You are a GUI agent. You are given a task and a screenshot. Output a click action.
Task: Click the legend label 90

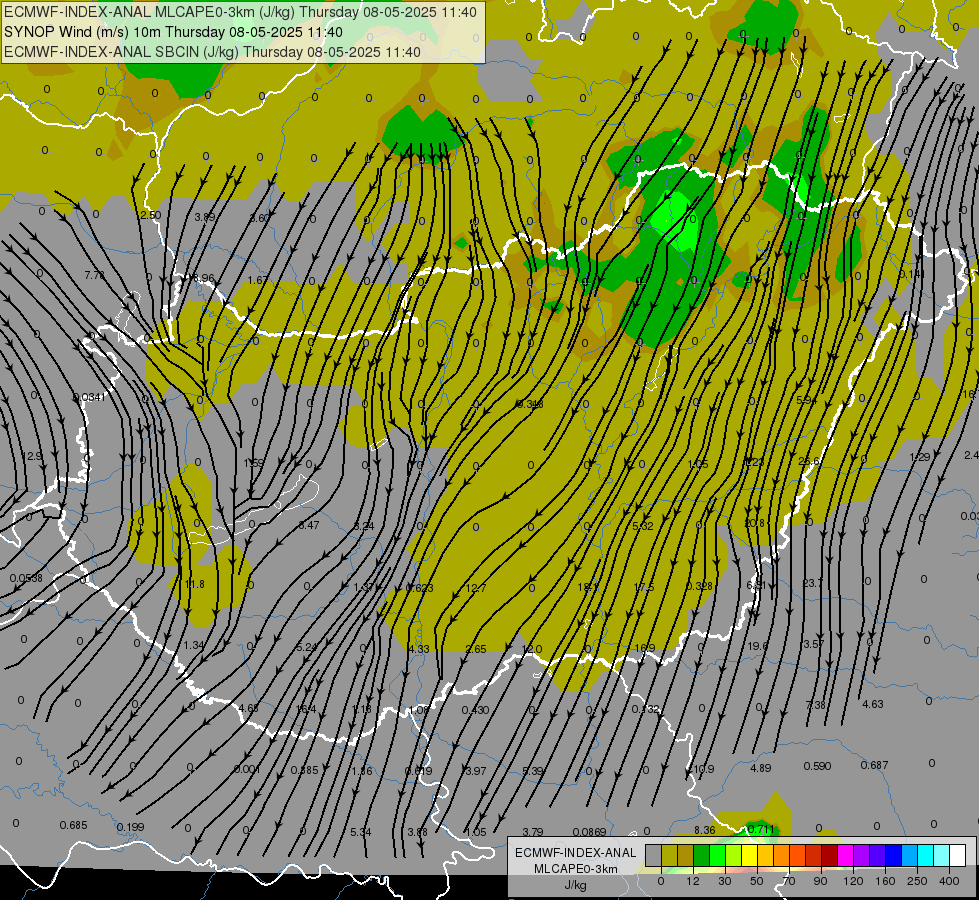[x=820, y=881]
